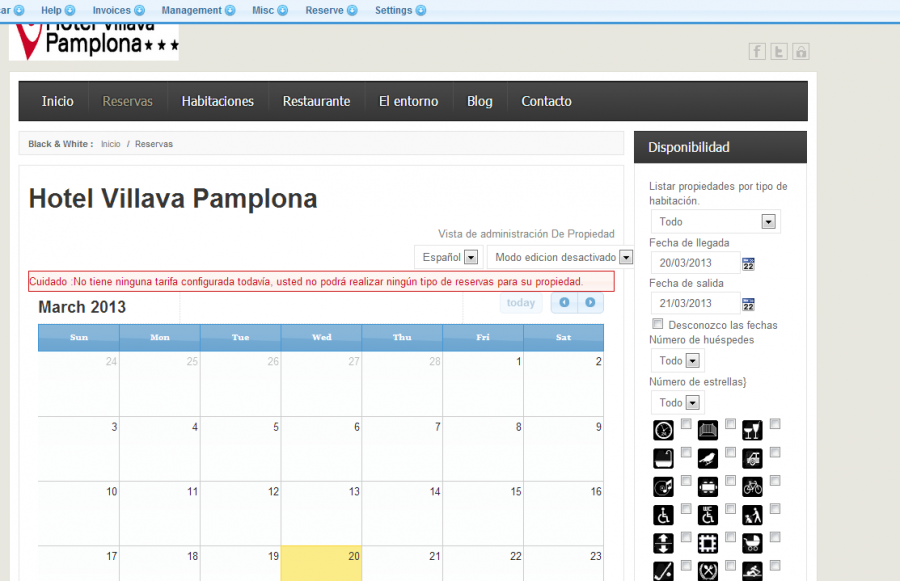Check the box beside the bicycle icon

coord(775,481)
